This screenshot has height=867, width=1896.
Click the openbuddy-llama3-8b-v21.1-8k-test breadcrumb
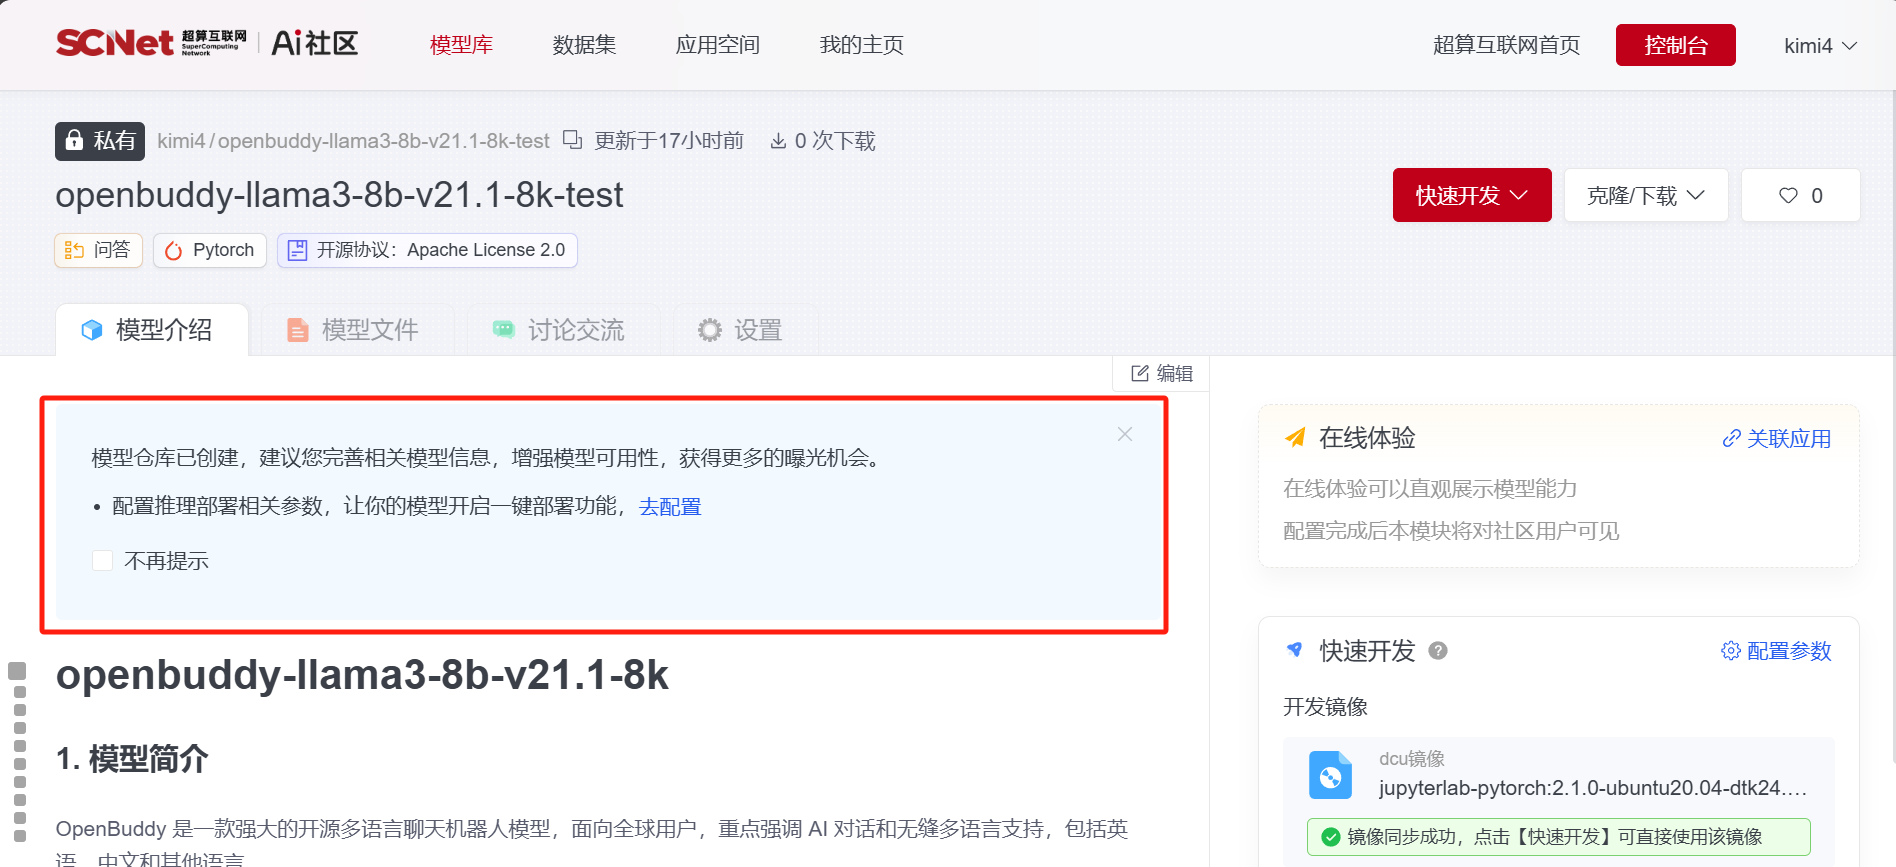(384, 141)
